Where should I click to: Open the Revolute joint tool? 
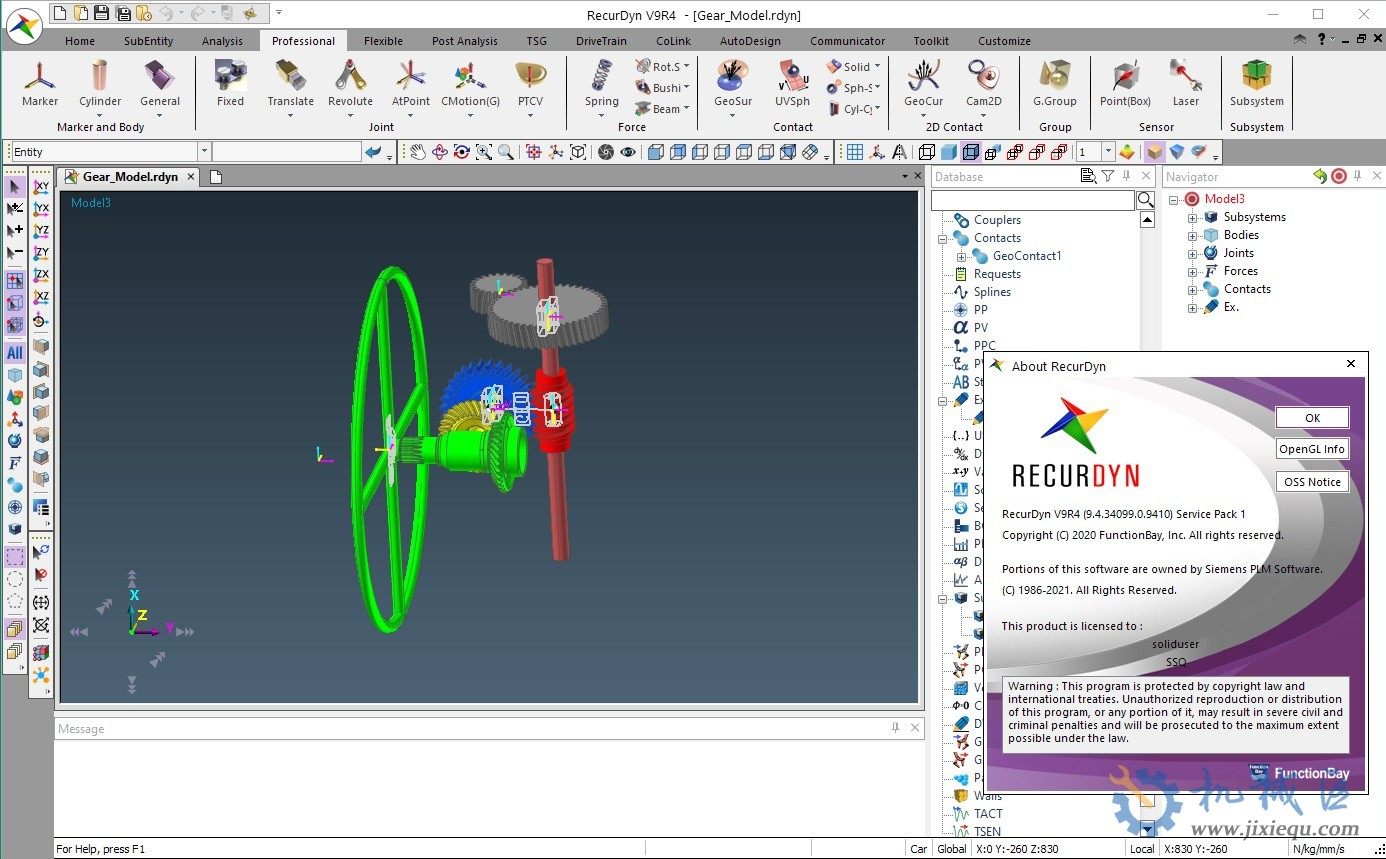(x=350, y=87)
